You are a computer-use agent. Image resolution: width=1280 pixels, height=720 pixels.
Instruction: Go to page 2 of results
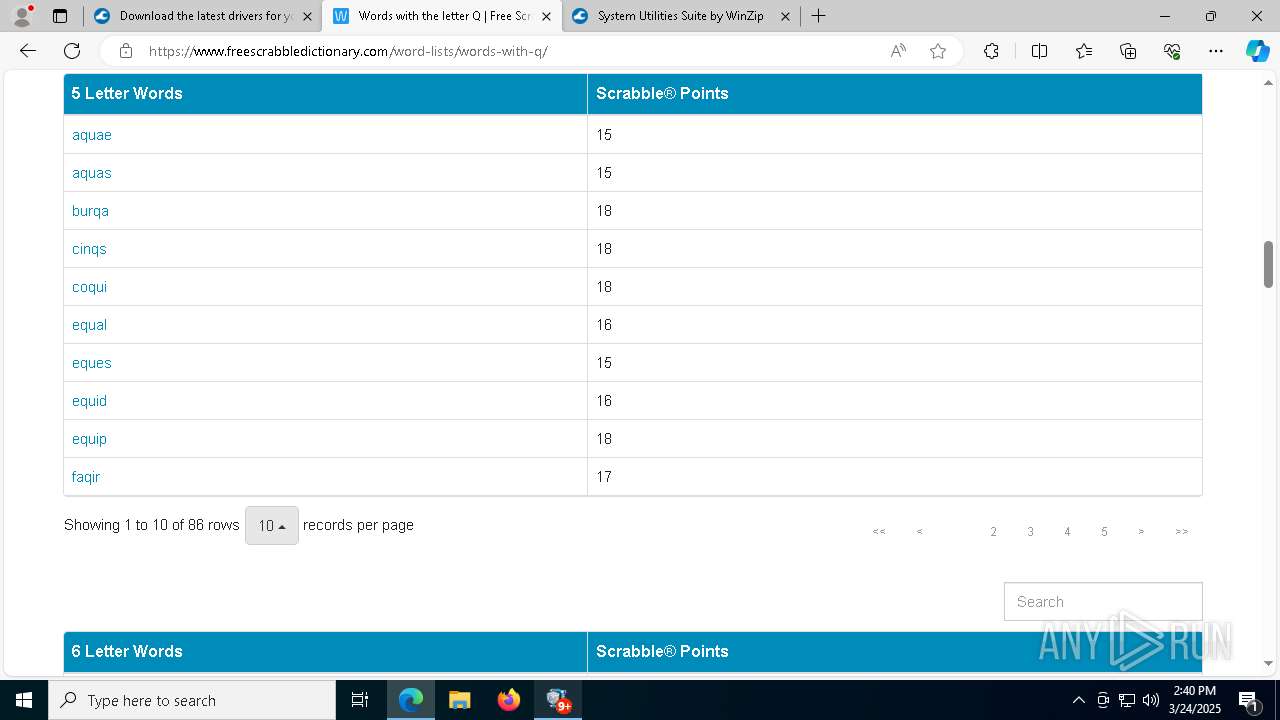point(993,532)
